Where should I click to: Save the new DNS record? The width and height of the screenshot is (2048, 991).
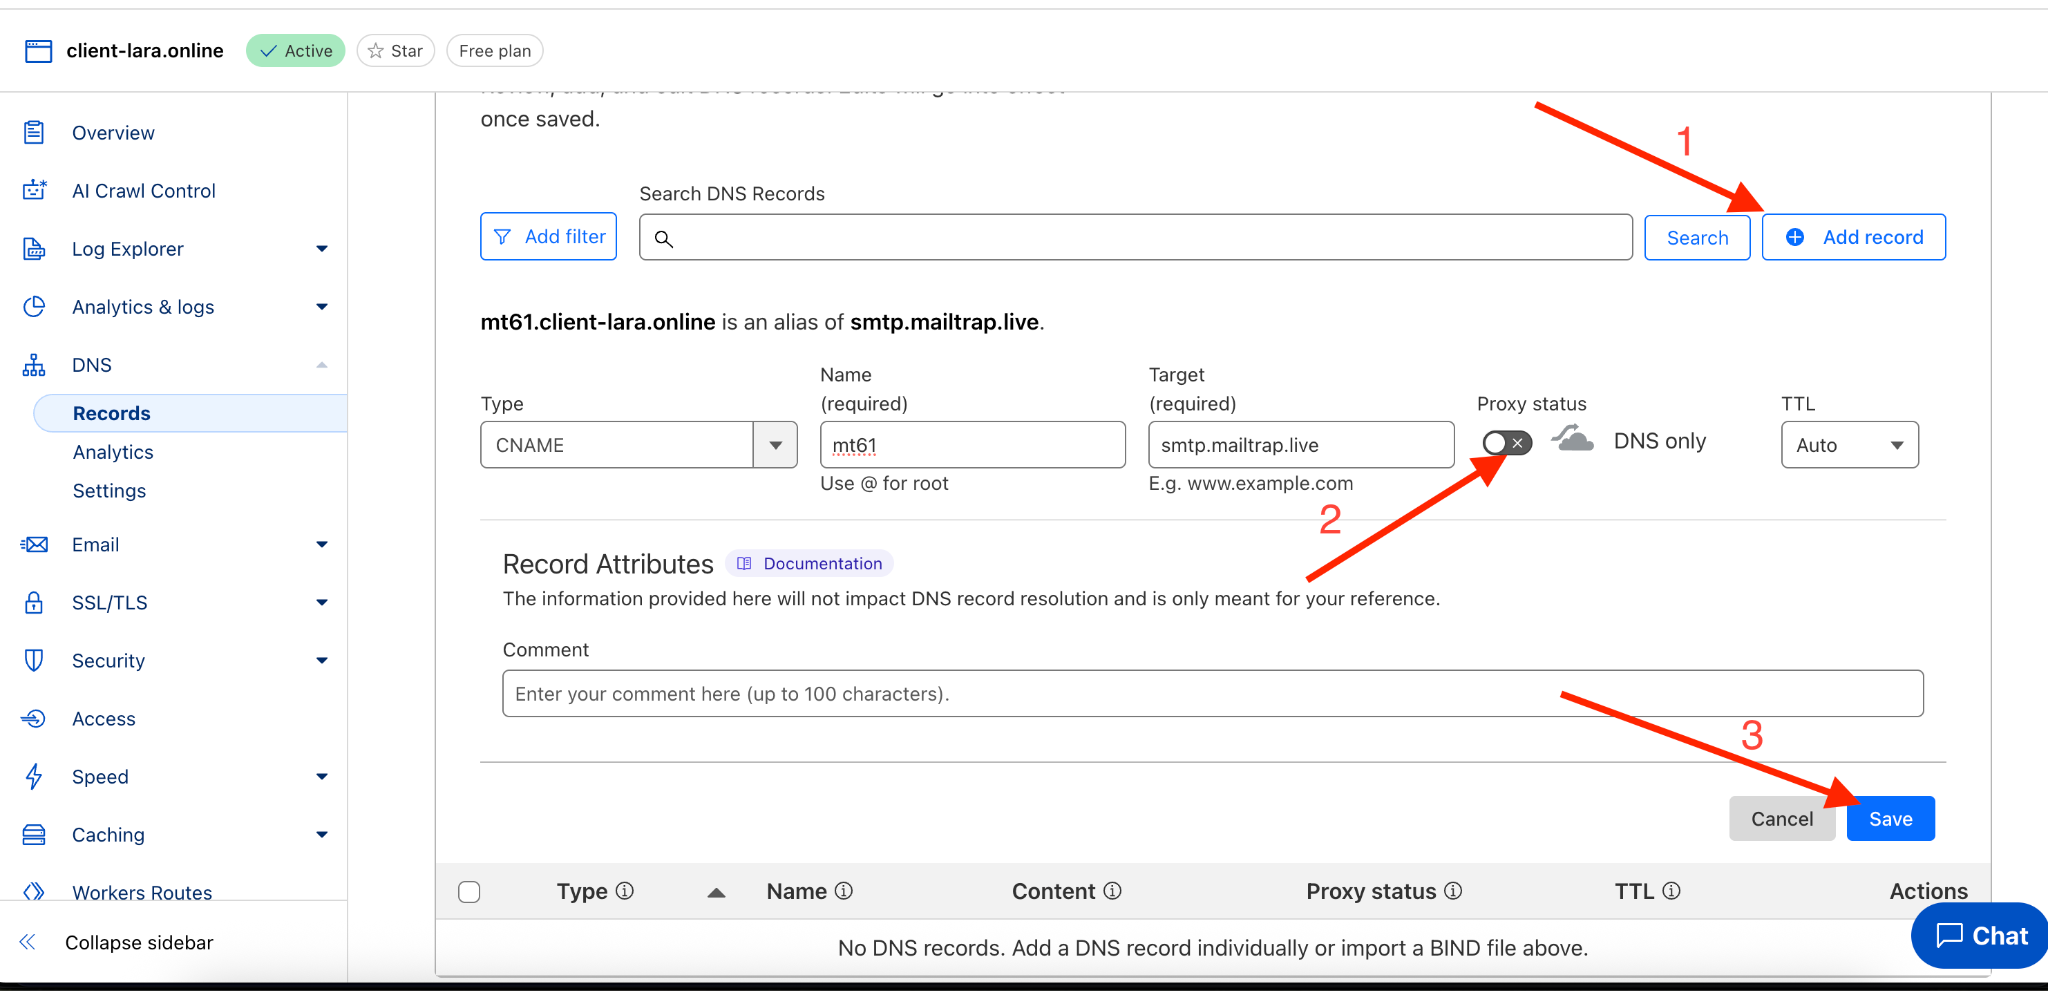[x=1890, y=819]
